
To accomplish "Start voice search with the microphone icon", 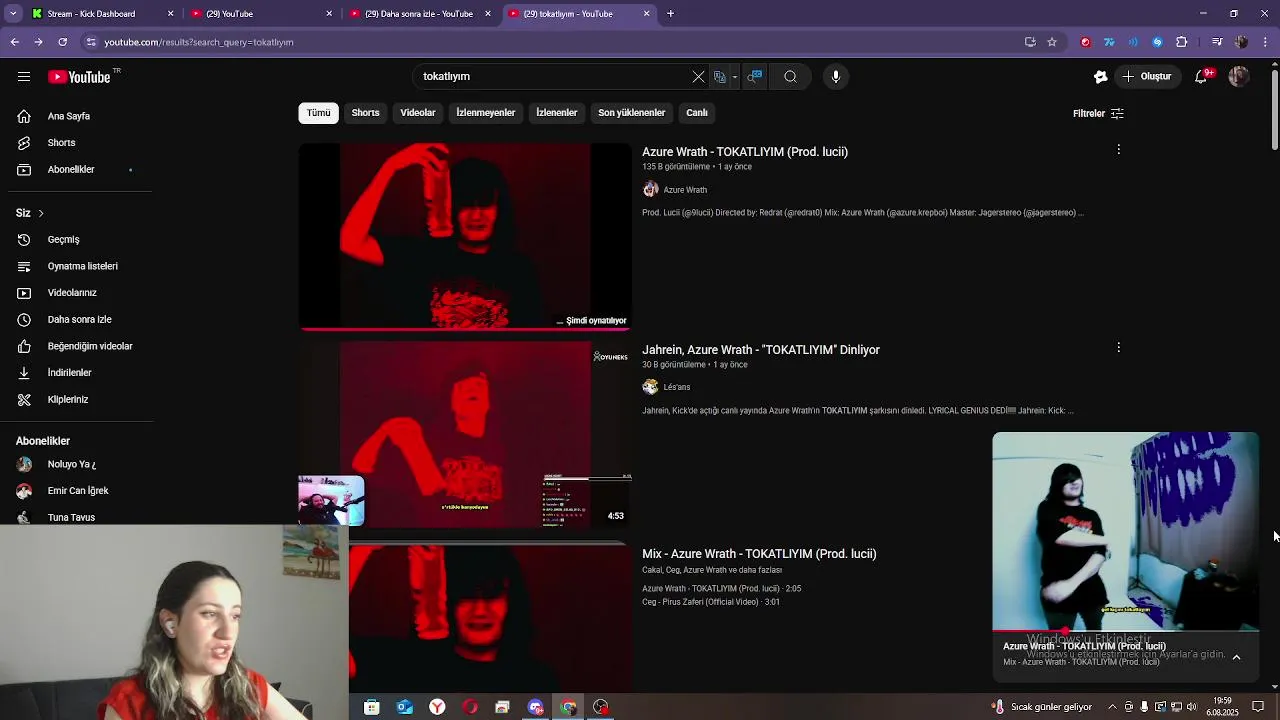I will [x=836, y=76].
